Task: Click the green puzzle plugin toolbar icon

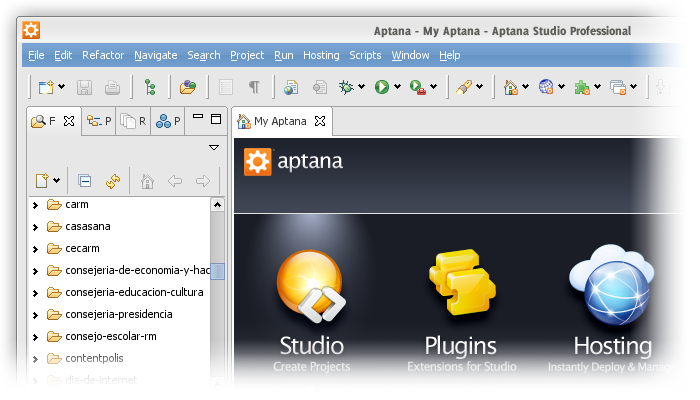Action: point(582,87)
